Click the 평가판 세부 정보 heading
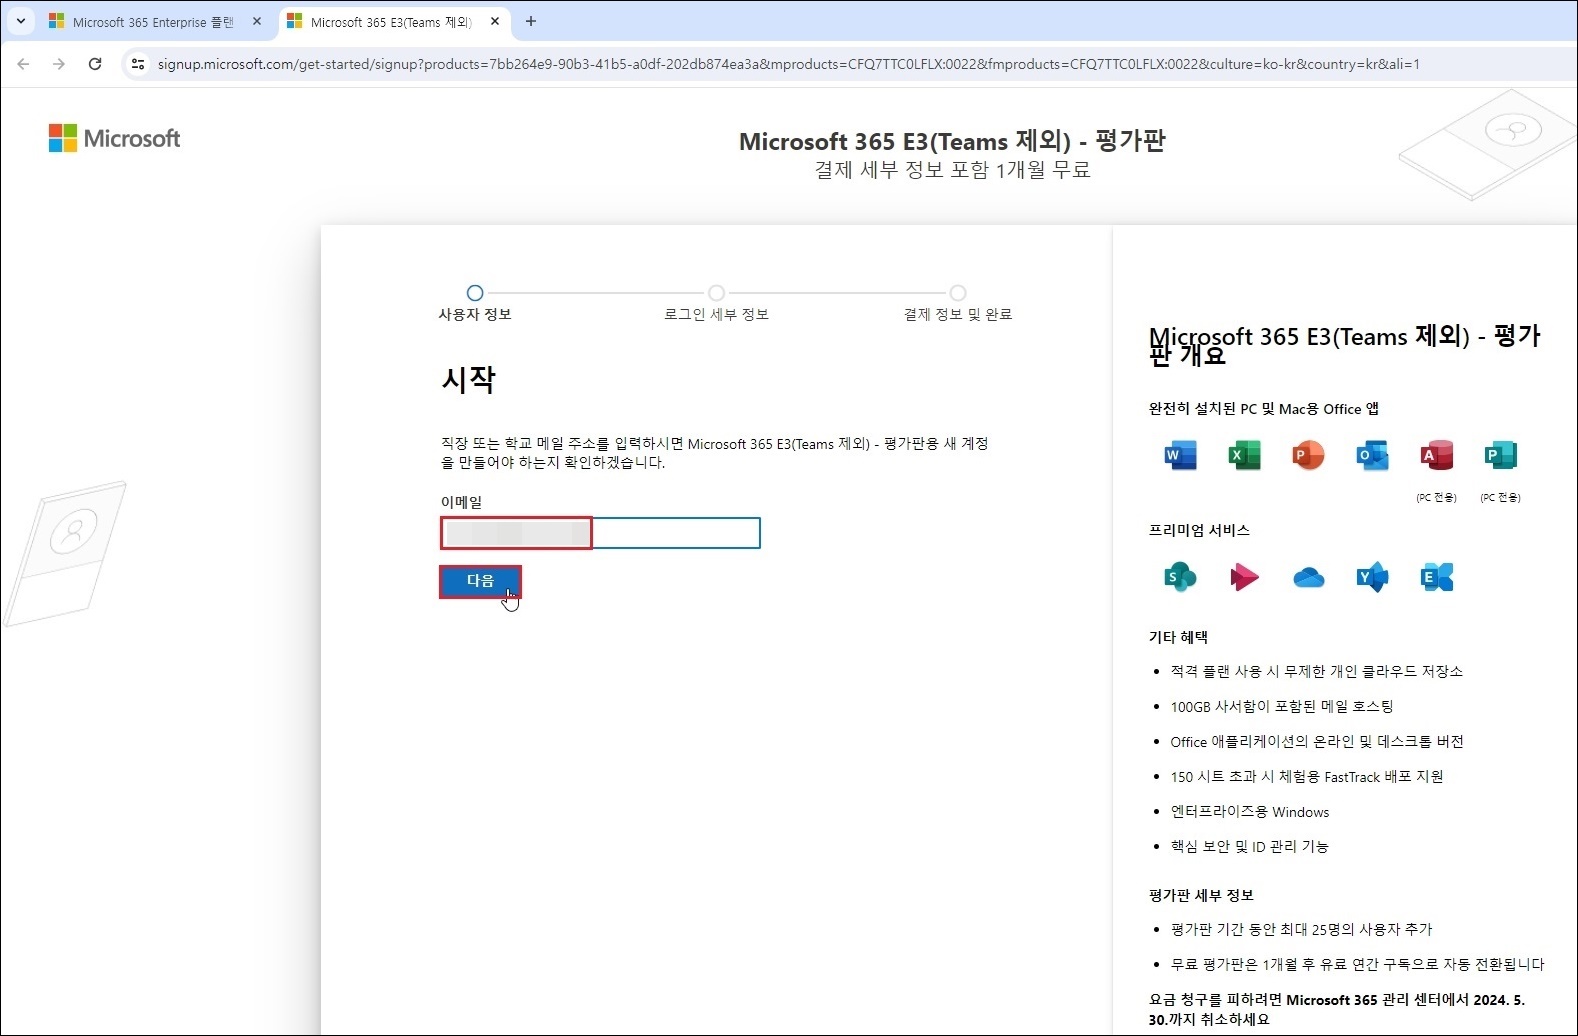Viewport: 1578px width, 1036px height. point(1201,895)
